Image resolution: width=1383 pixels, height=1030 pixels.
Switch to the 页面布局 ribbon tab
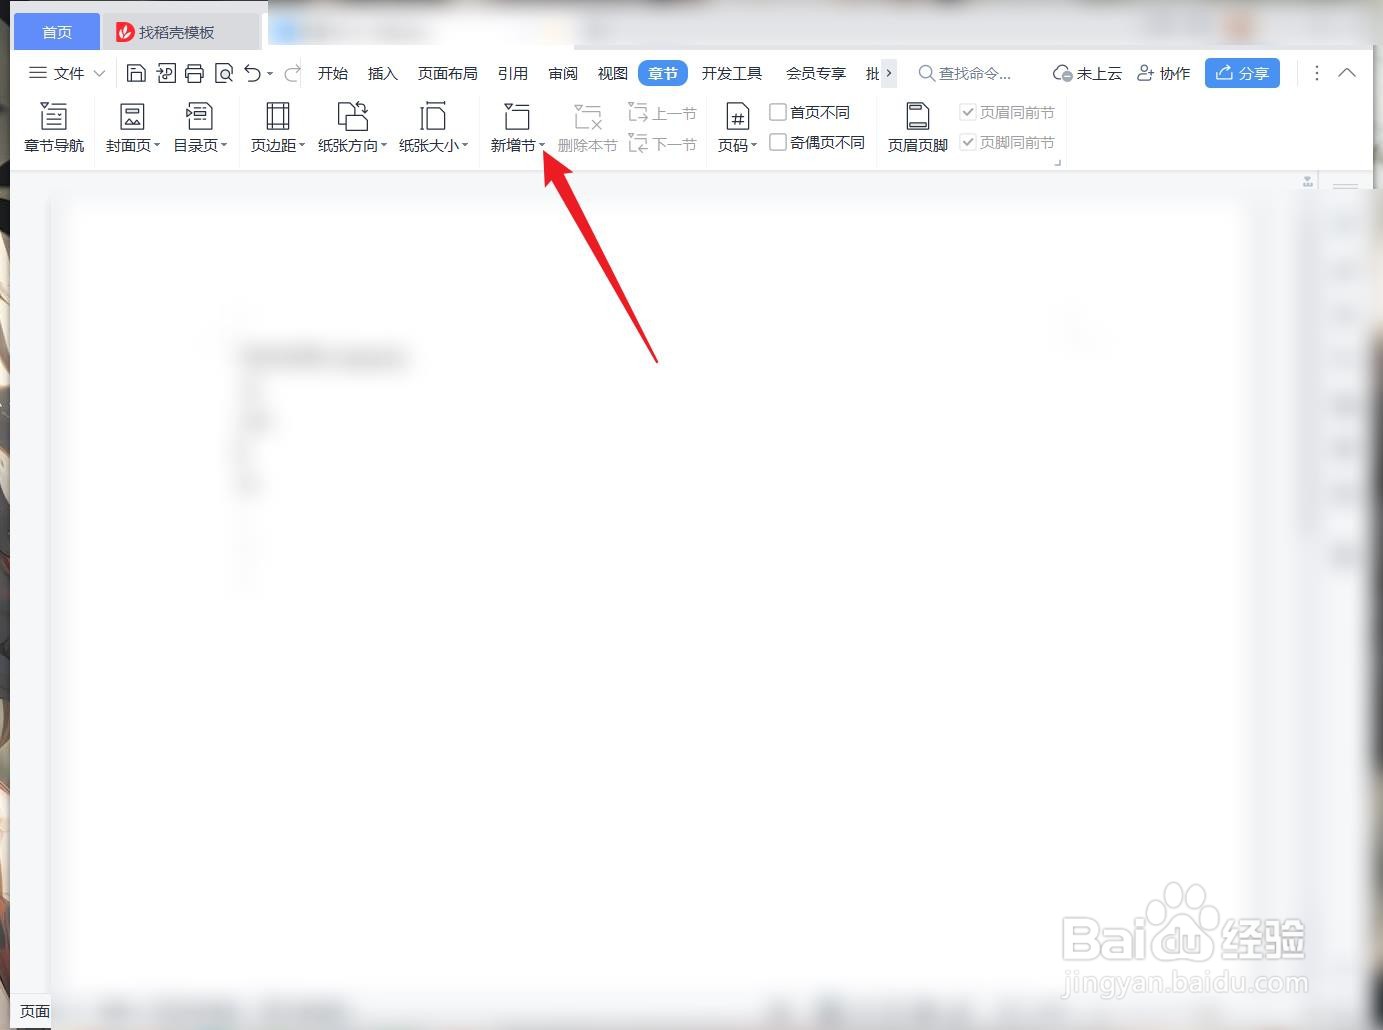(x=448, y=73)
